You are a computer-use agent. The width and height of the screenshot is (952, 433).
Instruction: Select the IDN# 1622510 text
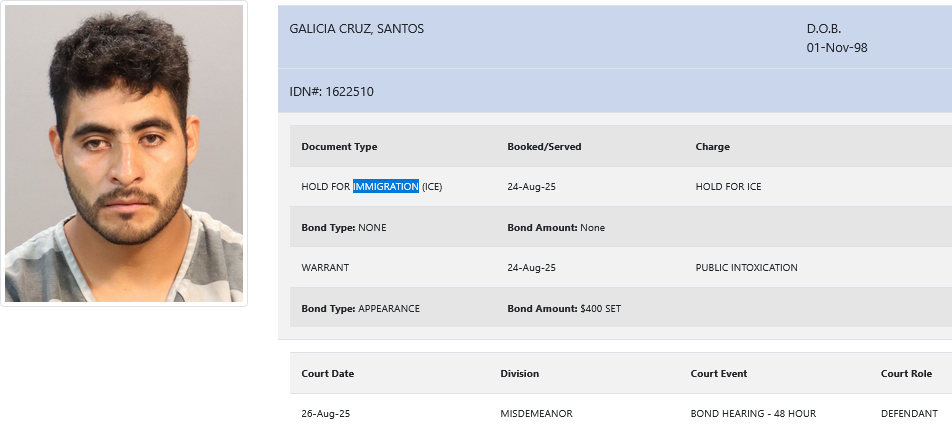tap(332, 92)
